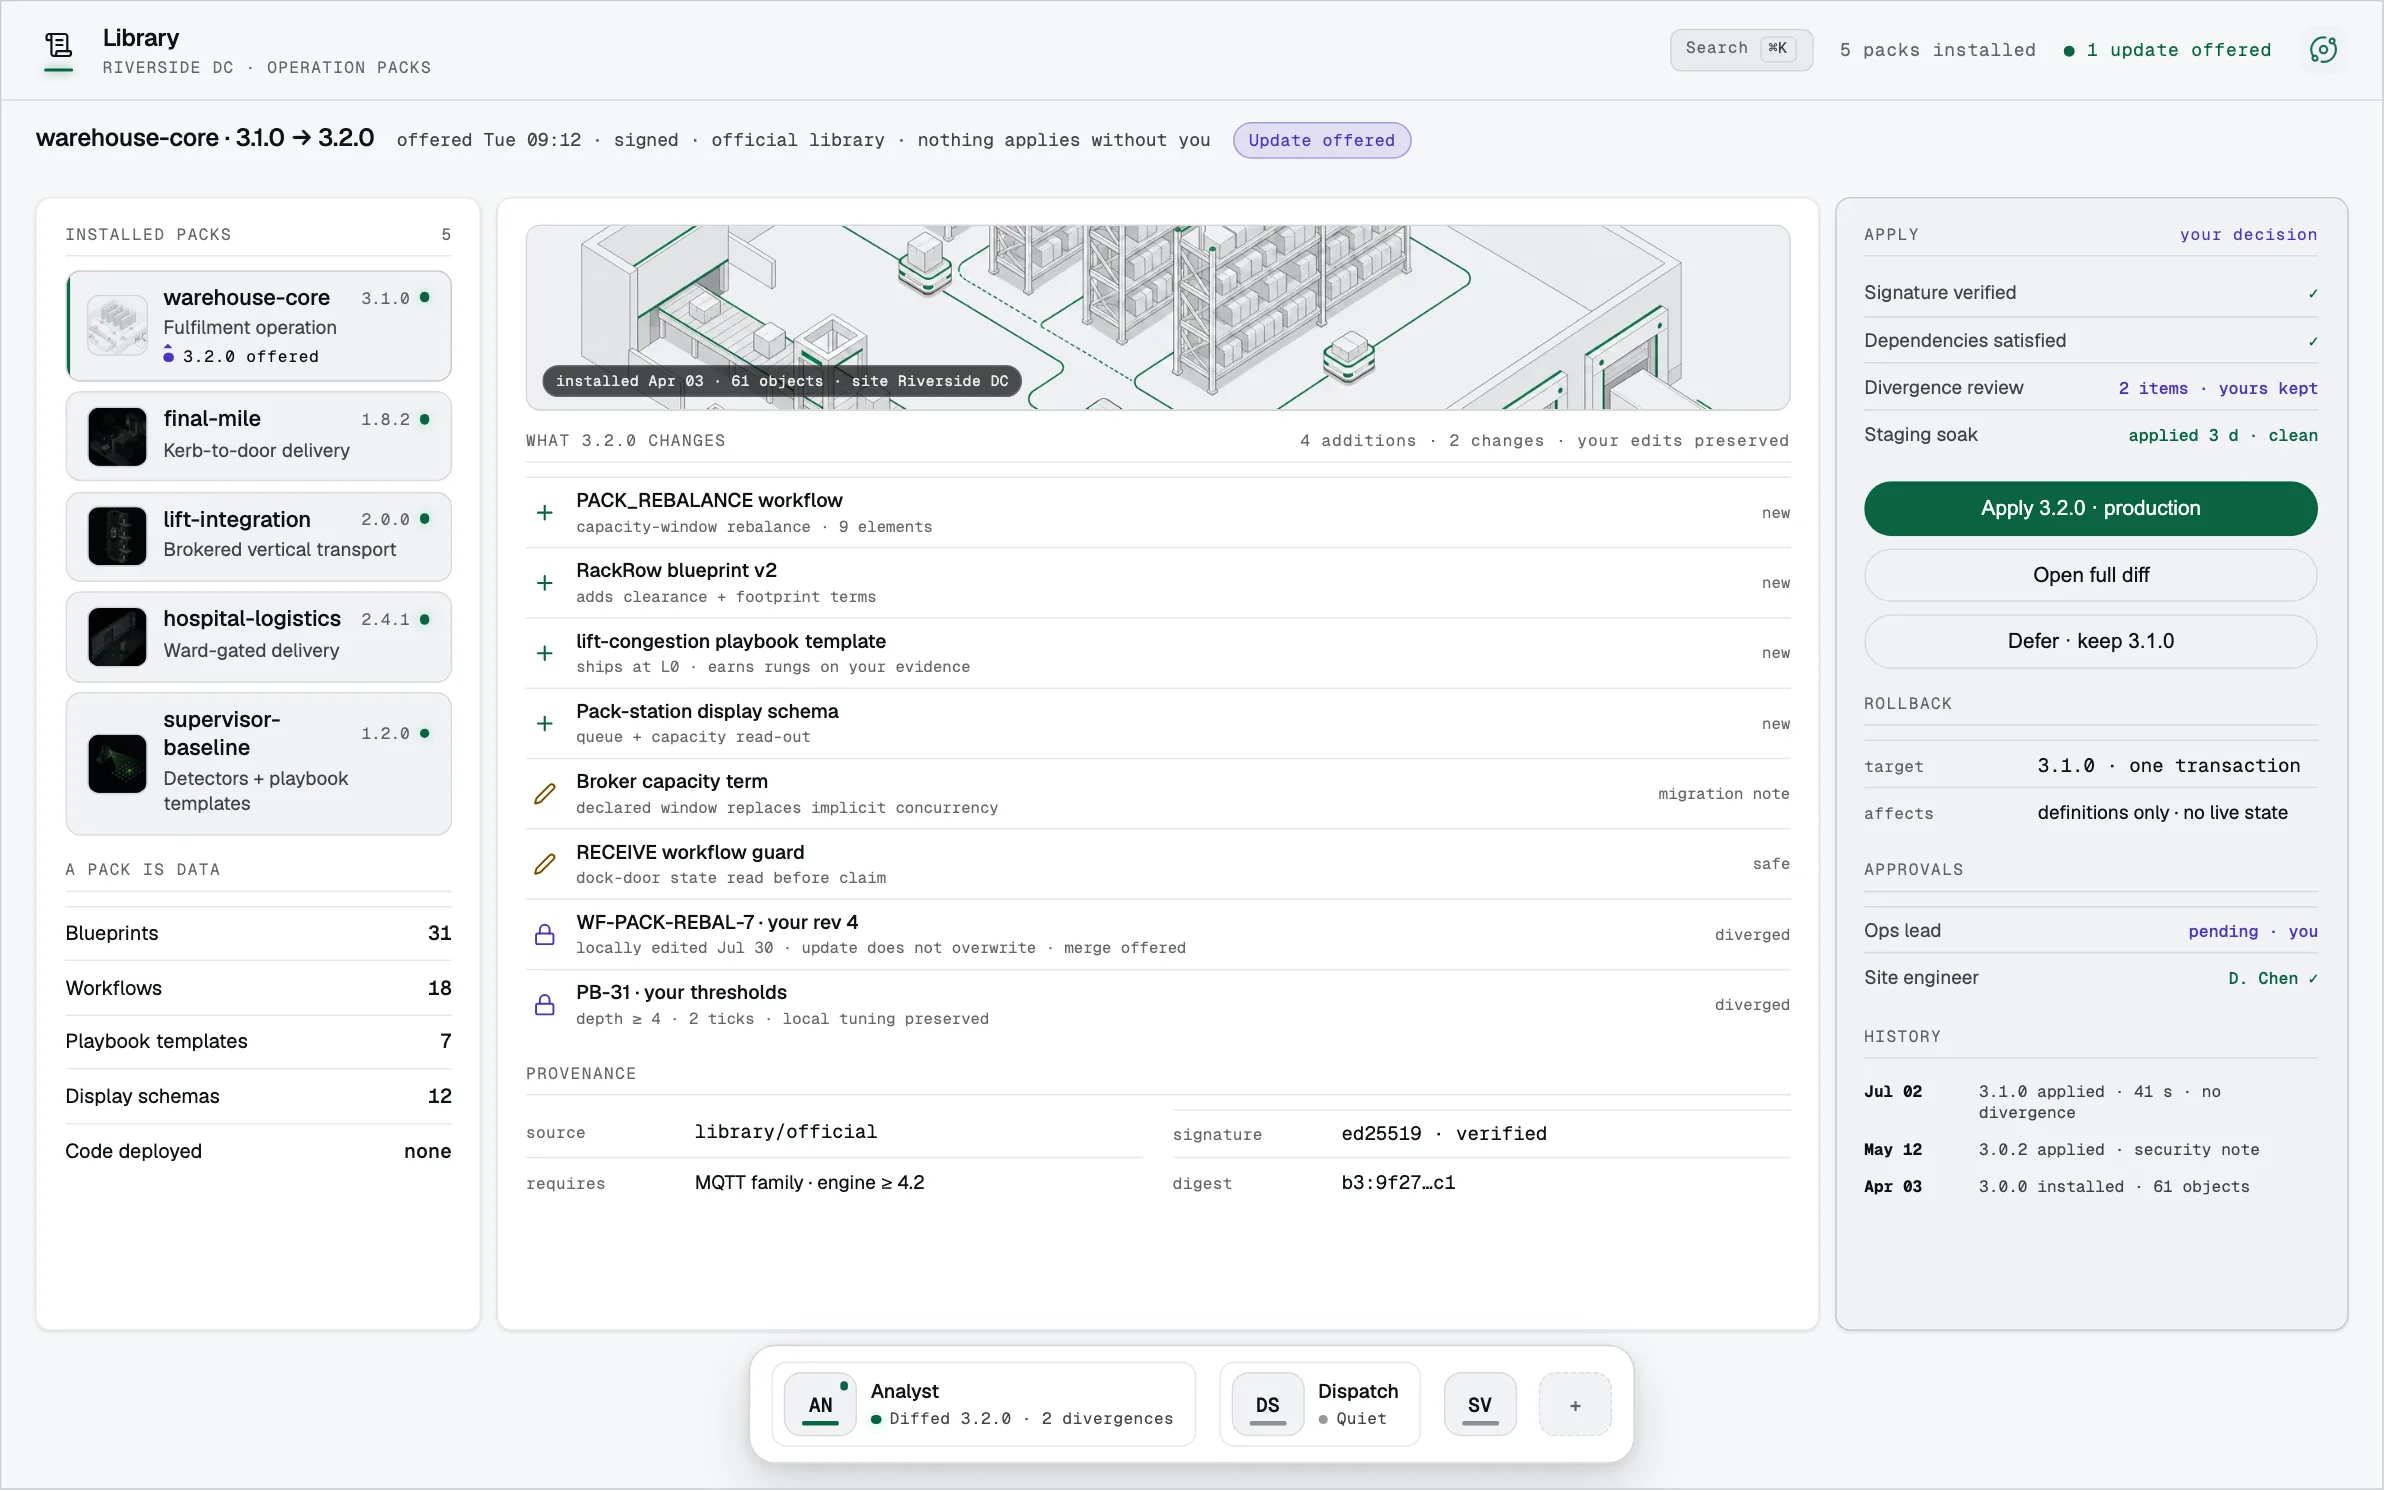Open Broker capacity term change row

[1157, 794]
